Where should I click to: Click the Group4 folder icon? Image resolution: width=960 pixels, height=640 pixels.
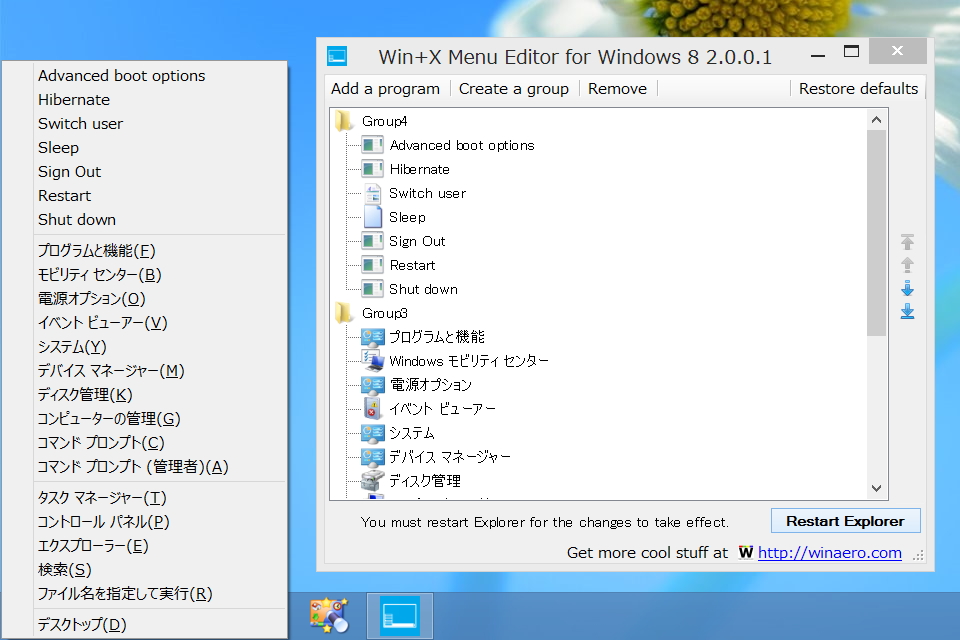tap(344, 121)
